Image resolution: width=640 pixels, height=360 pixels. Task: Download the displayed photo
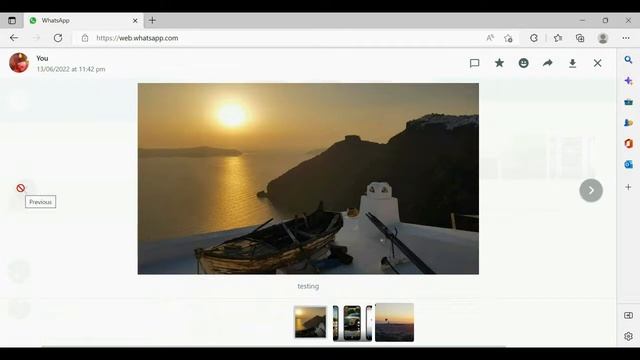click(573, 63)
